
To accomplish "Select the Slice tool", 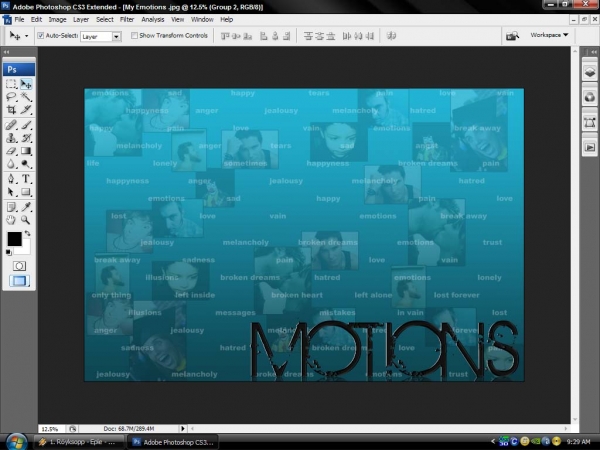I will point(26,110).
